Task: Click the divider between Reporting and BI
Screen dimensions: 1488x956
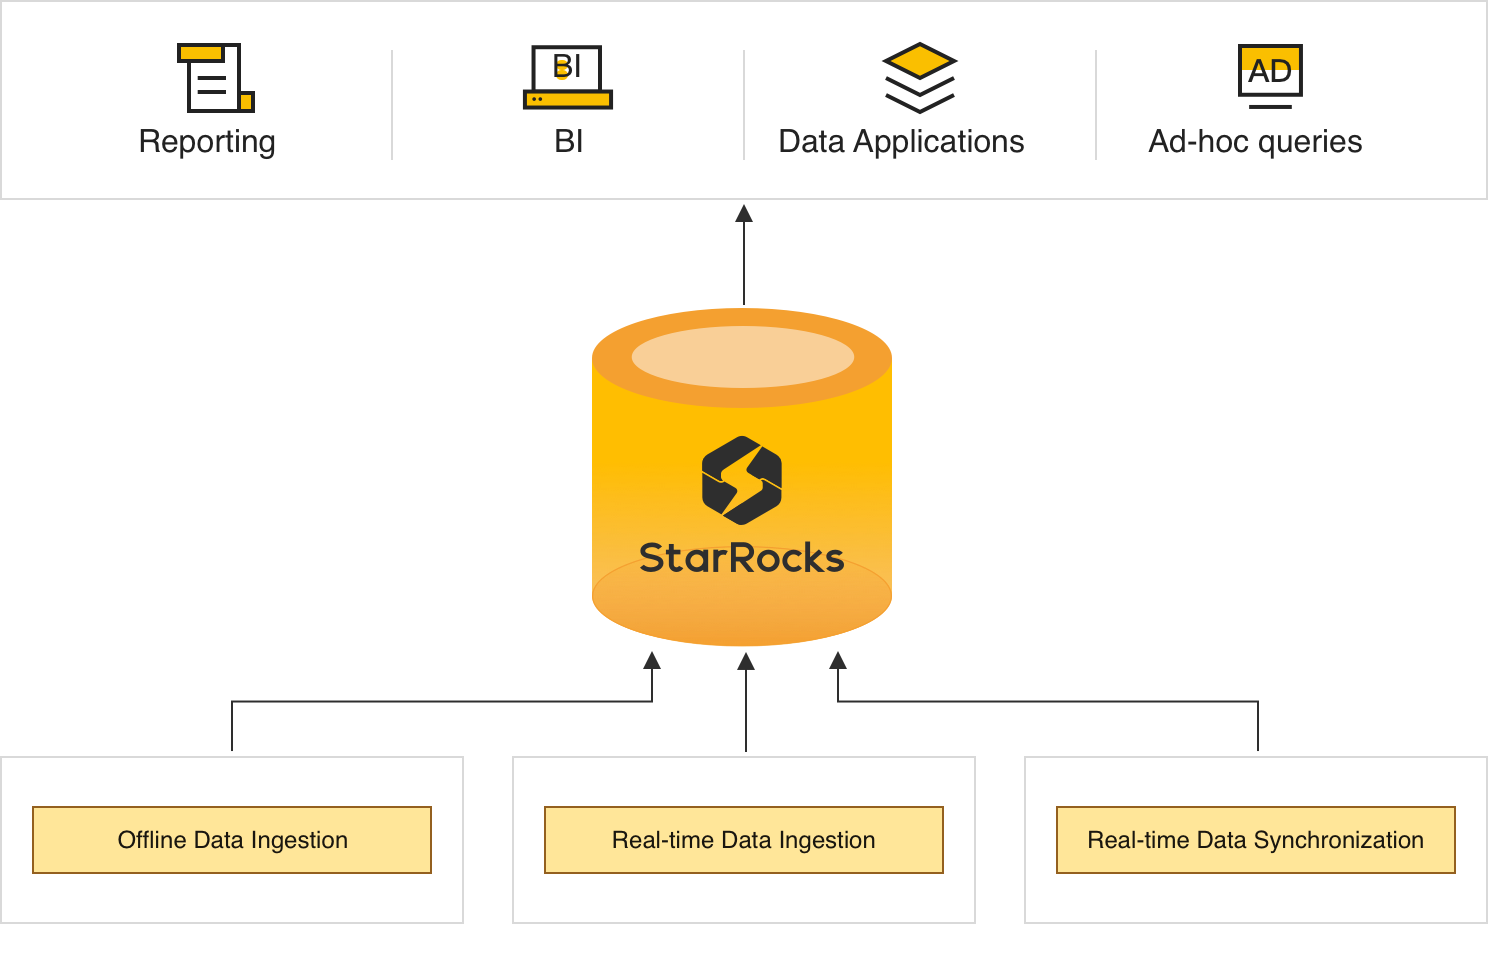Action: coord(392,105)
